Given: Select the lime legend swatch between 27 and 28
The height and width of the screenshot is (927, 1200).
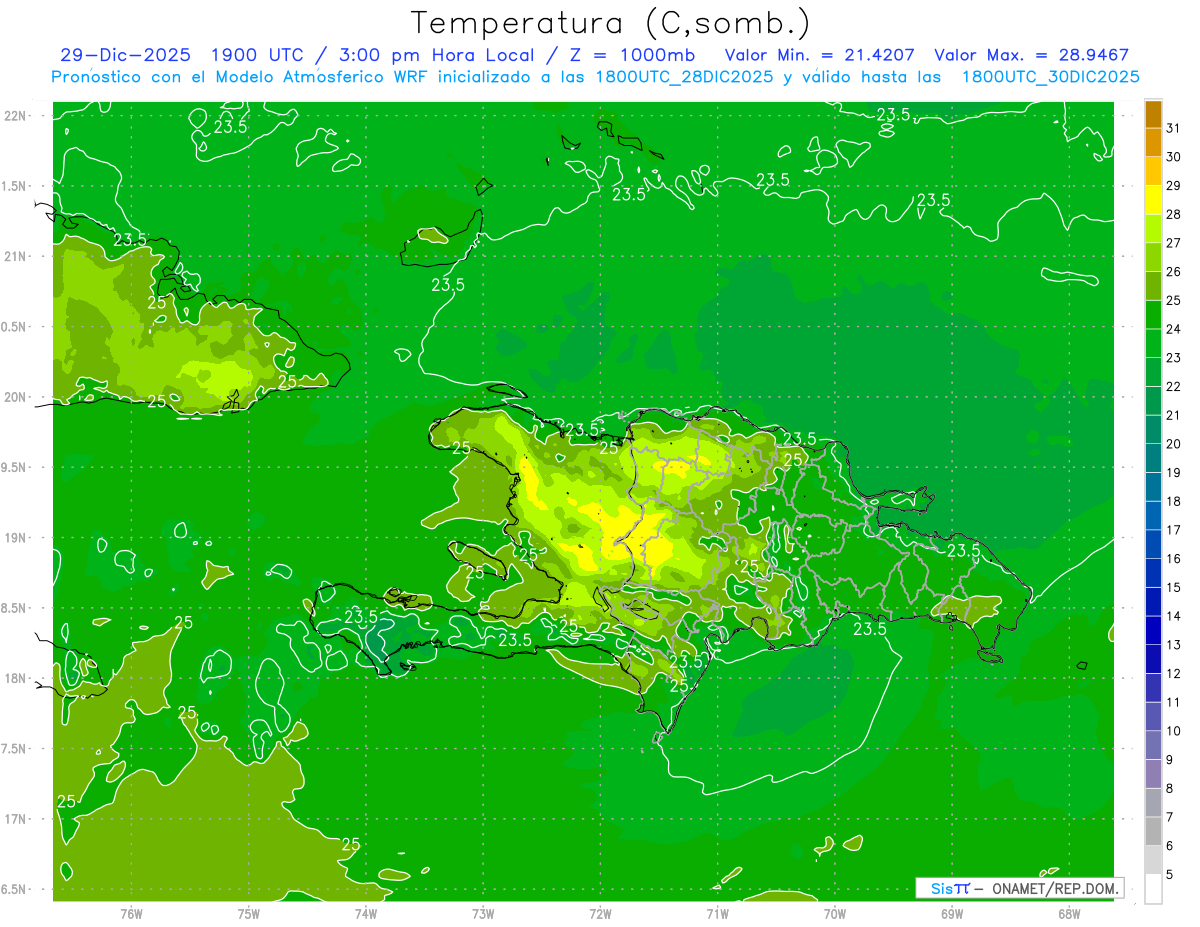Looking at the screenshot, I should tap(1153, 228).
